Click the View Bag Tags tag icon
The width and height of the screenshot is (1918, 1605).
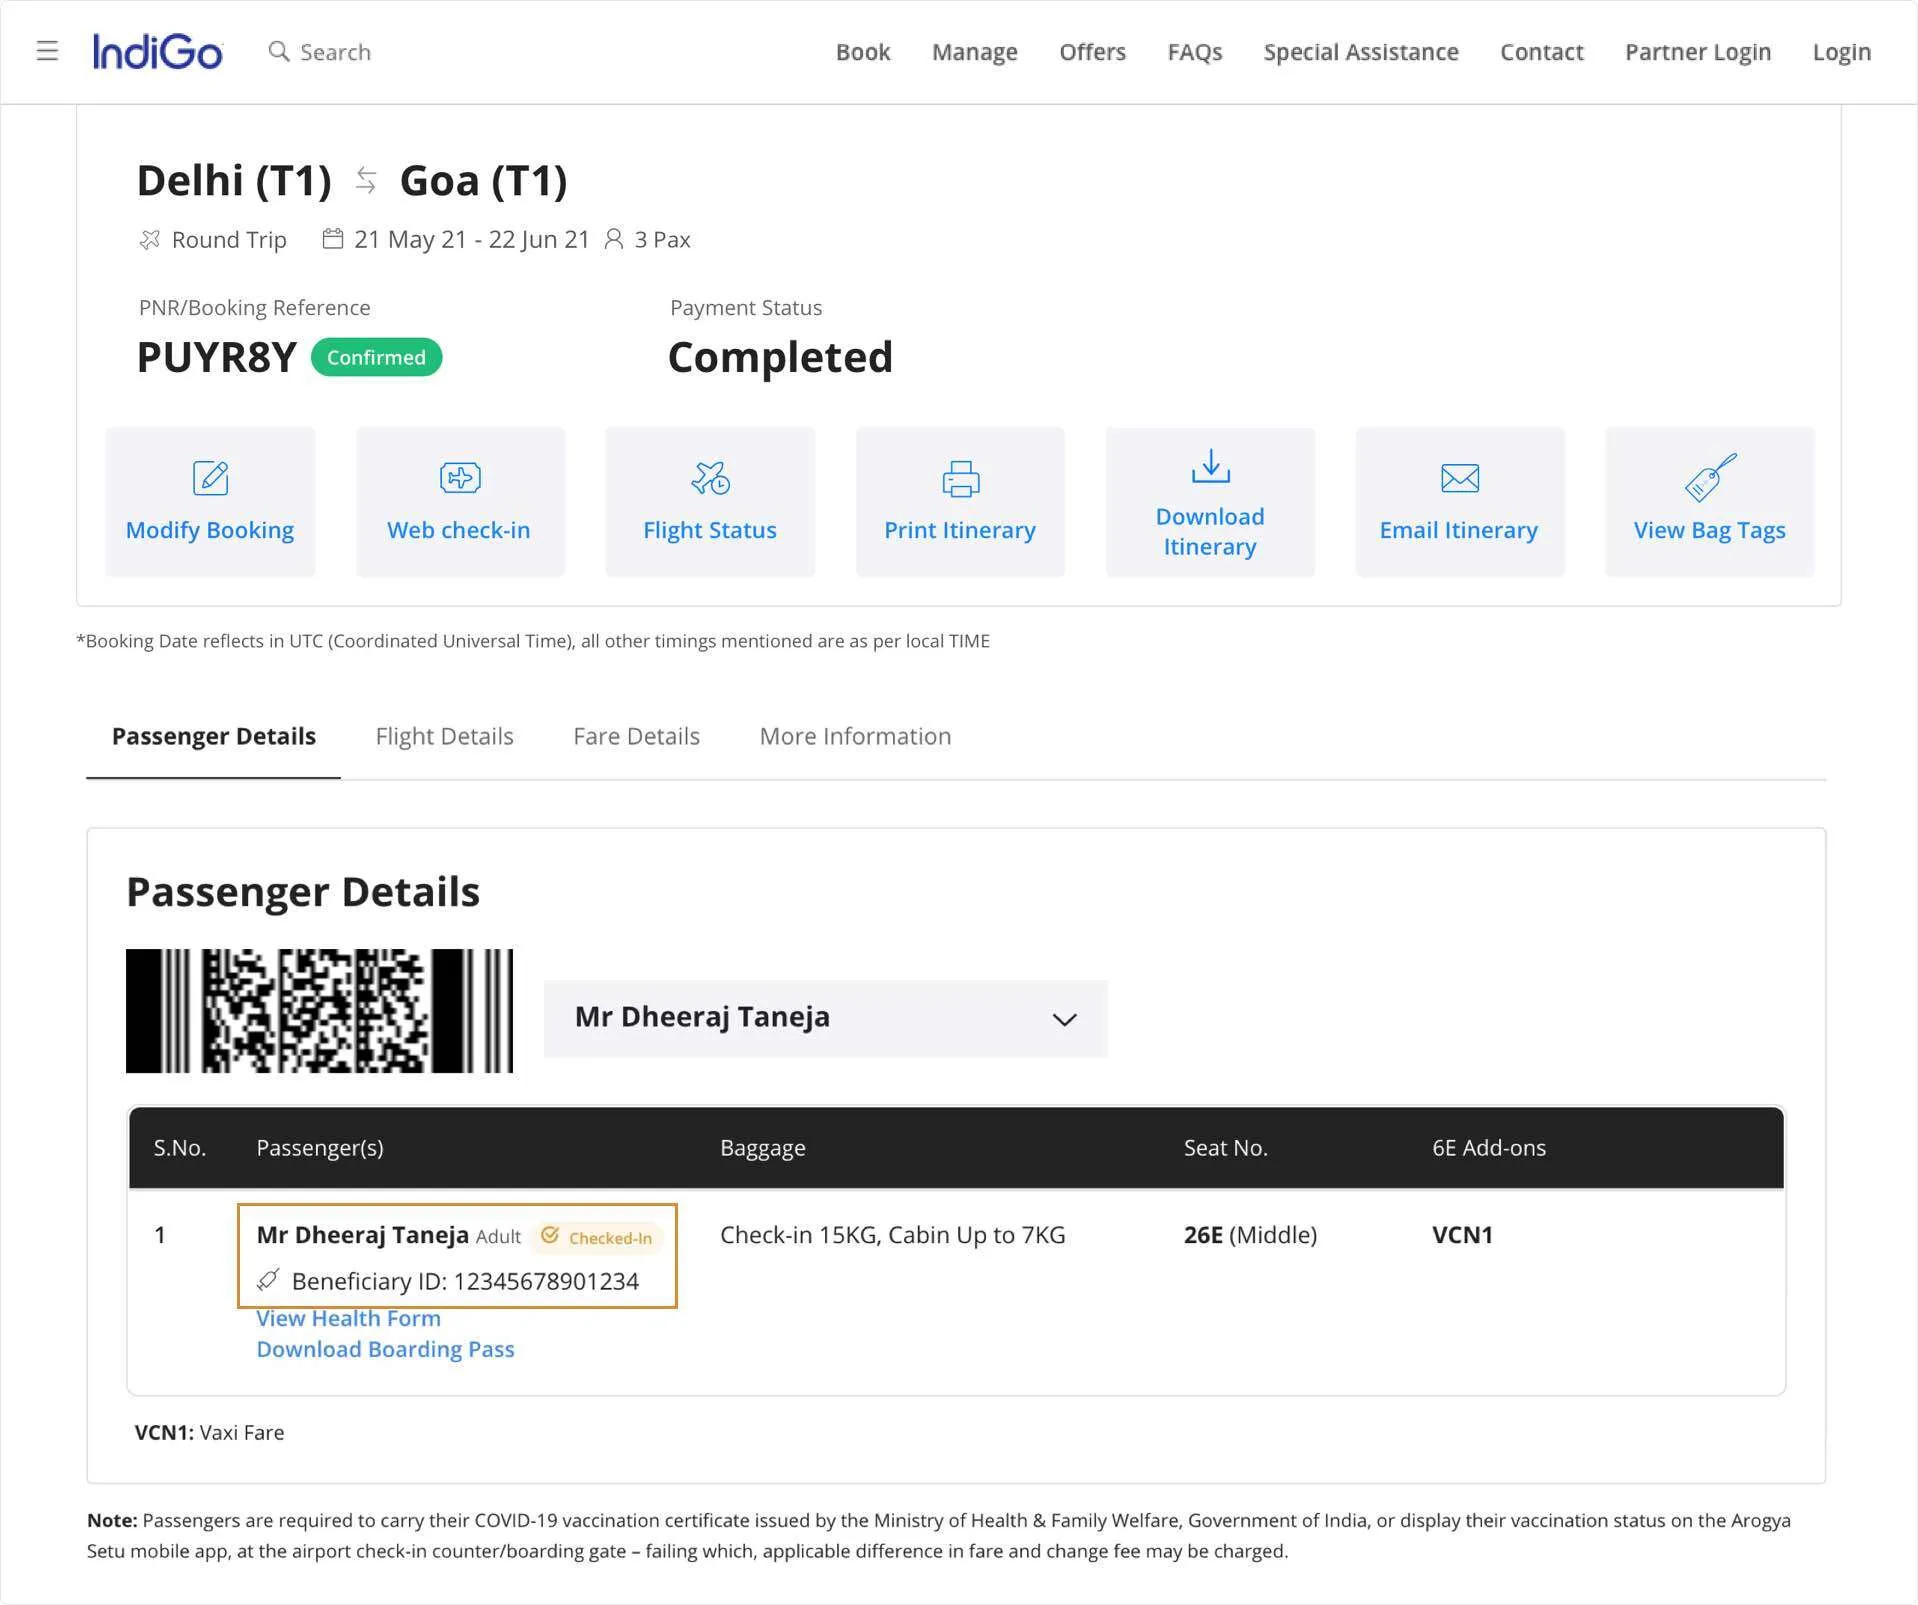point(1710,476)
